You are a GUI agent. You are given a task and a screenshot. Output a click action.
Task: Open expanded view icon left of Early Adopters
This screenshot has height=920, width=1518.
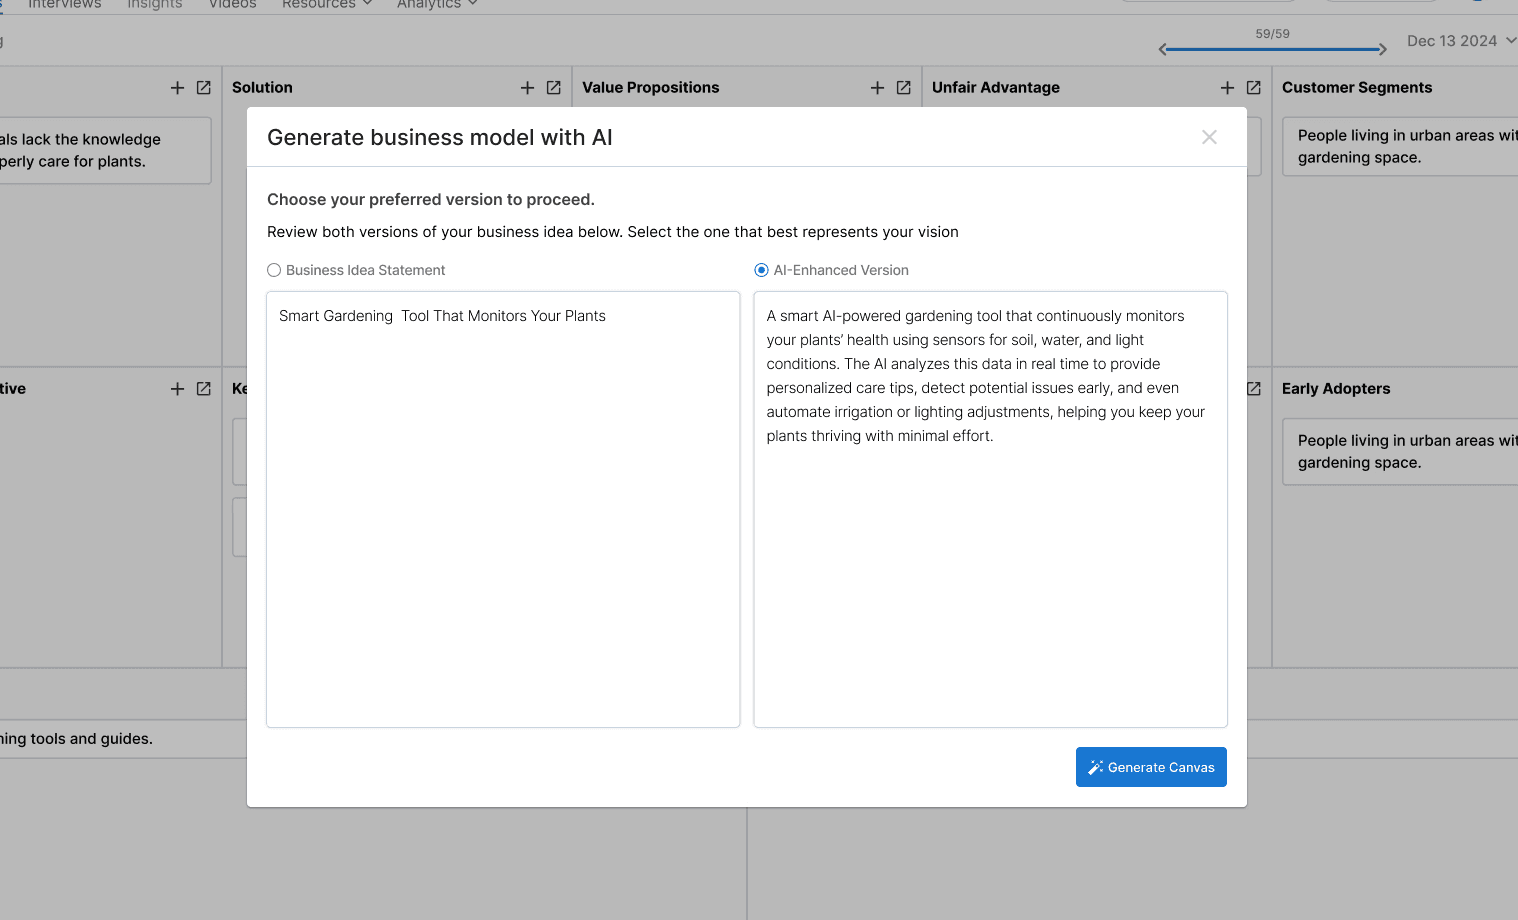click(1254, 389)
